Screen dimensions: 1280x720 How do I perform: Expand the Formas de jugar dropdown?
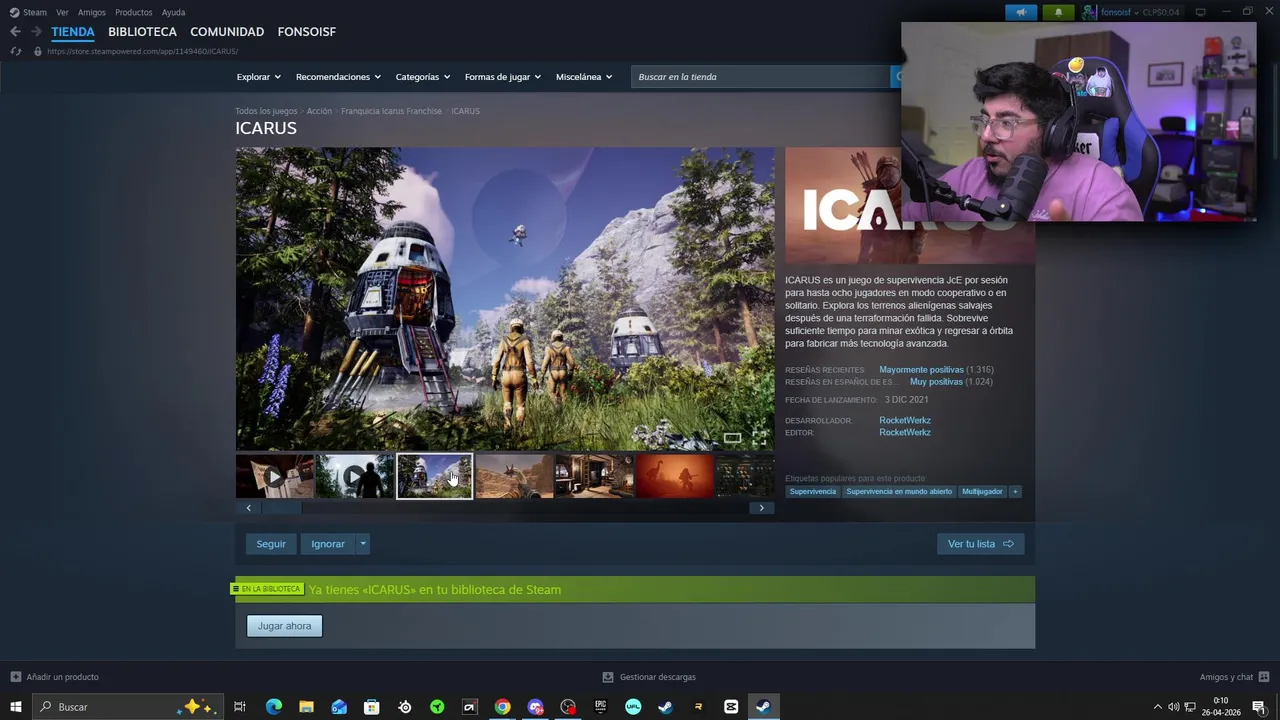[x=502, y=77]
